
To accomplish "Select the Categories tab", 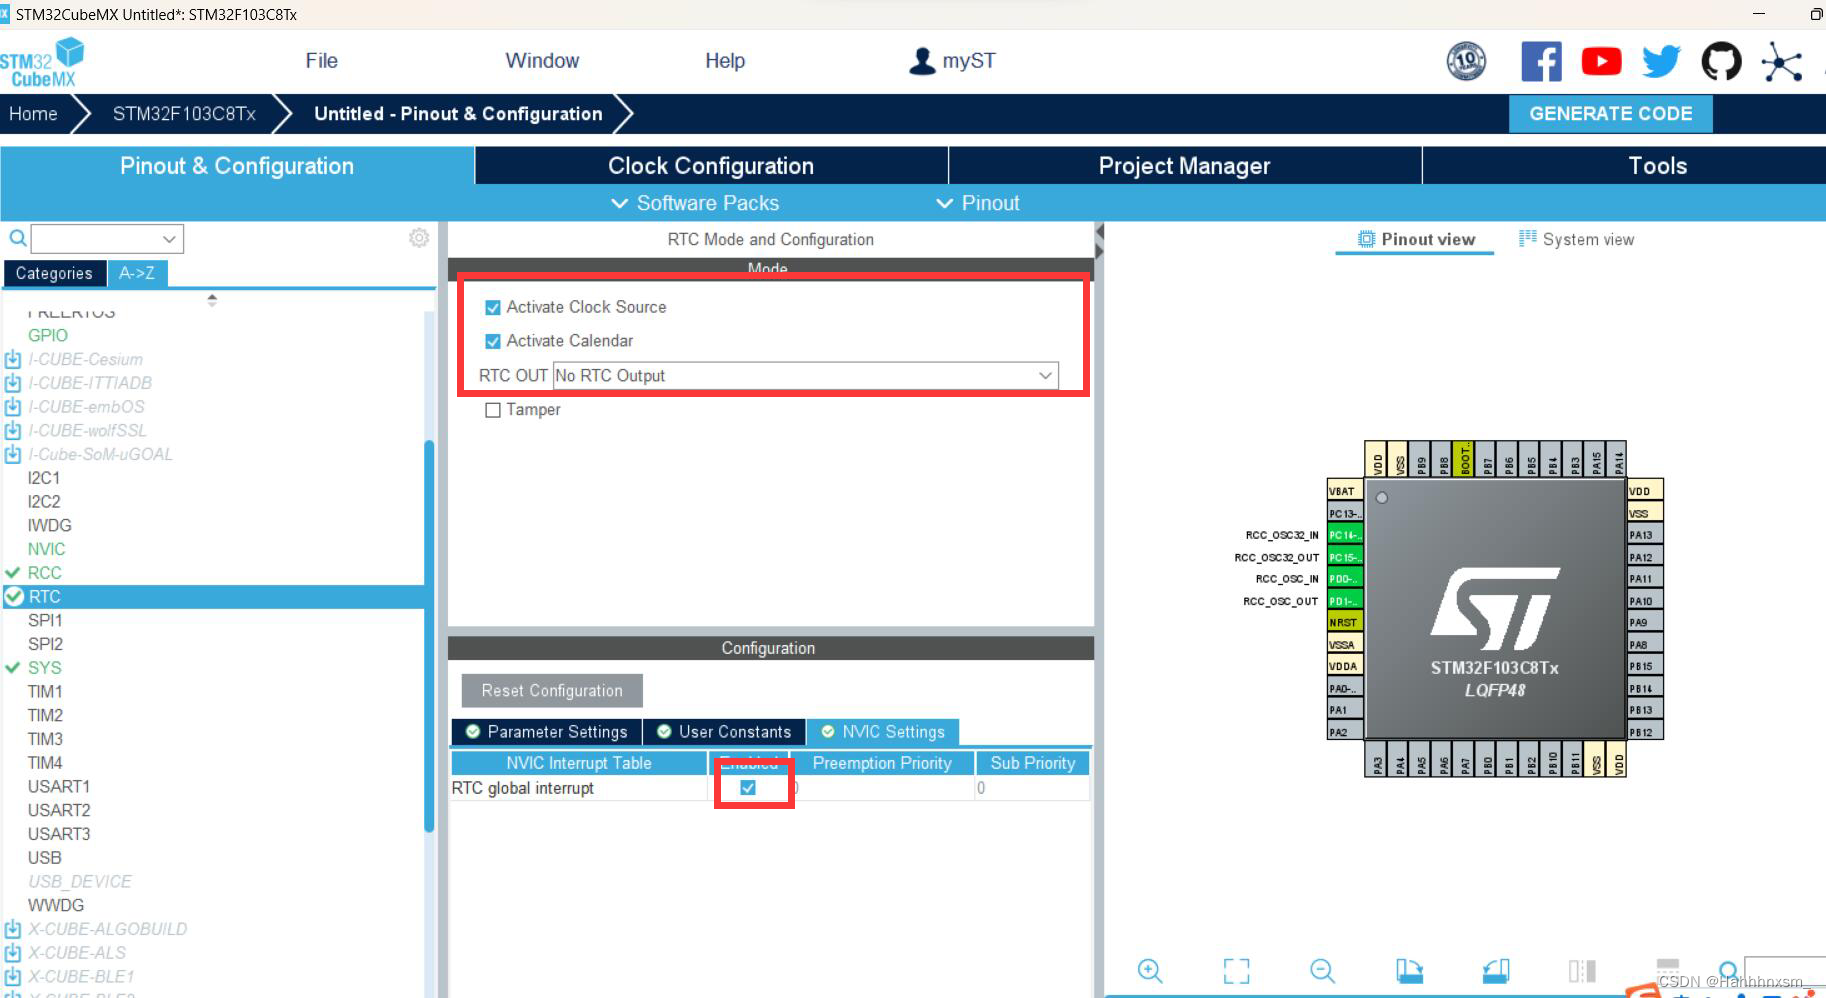I will (x=54, y=273).
